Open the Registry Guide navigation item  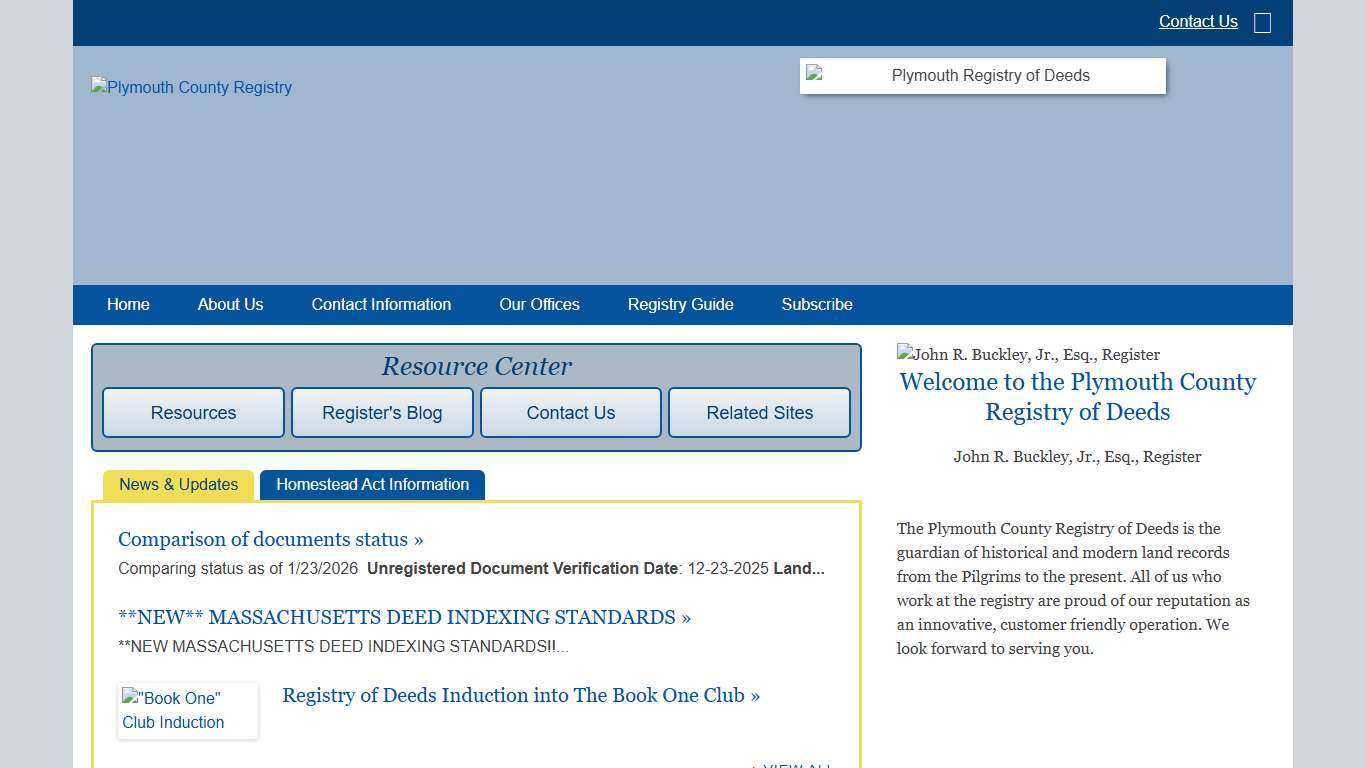(x=680, y=305)
